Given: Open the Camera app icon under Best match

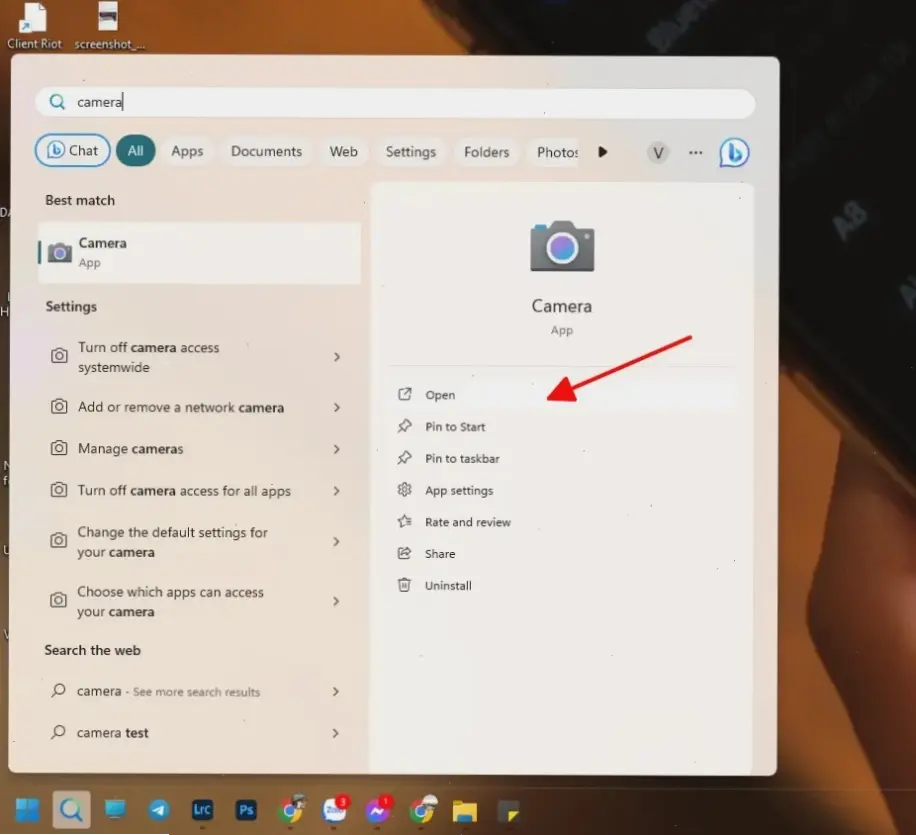Looking at the screenshot, I should [x=60, y=253].
